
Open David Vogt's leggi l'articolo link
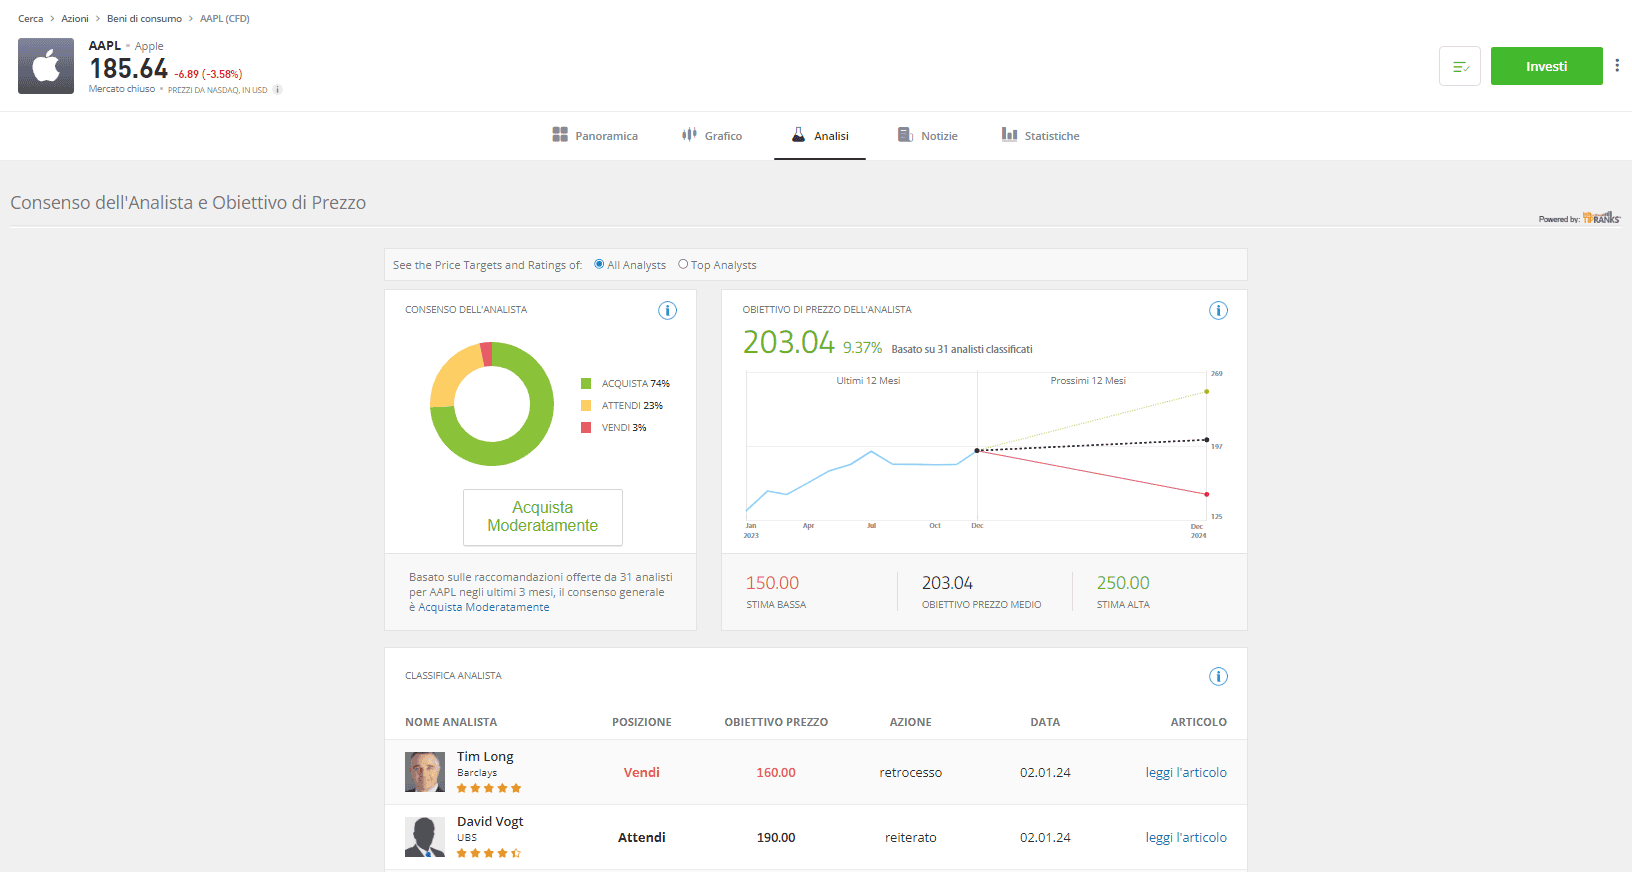point(1186,837)
